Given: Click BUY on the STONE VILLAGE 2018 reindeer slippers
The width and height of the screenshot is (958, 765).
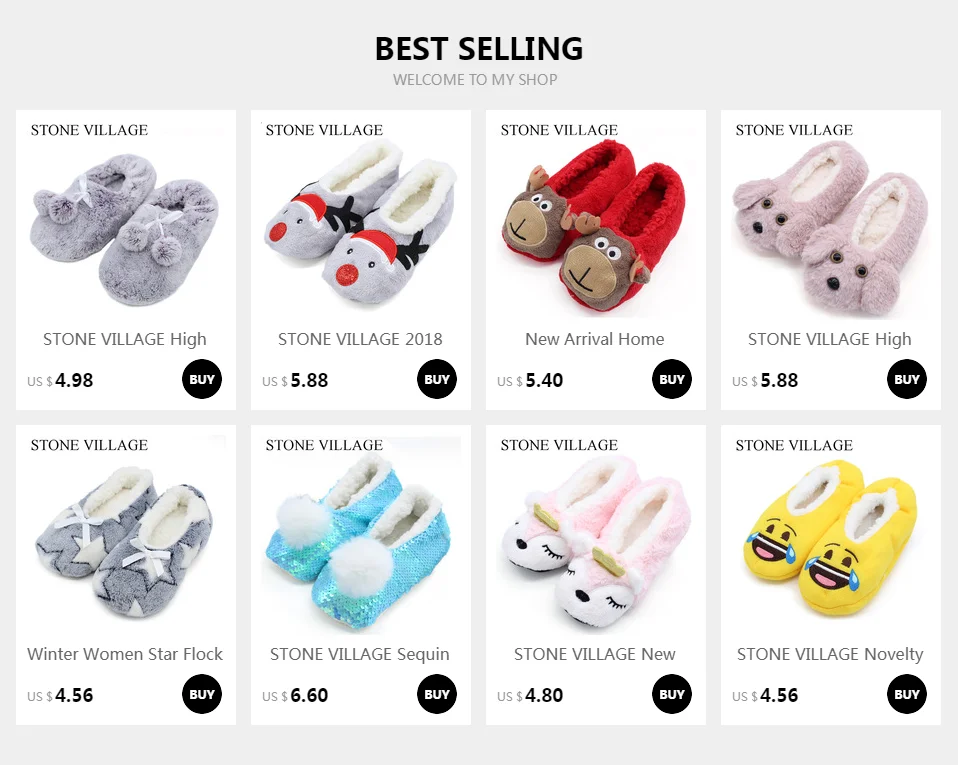Looking at the screenshot, I should (437, 379).
